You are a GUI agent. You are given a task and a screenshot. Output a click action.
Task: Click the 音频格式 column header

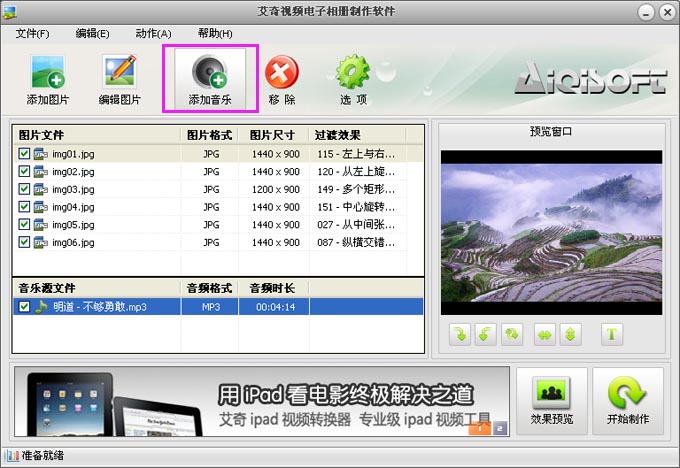209,288
